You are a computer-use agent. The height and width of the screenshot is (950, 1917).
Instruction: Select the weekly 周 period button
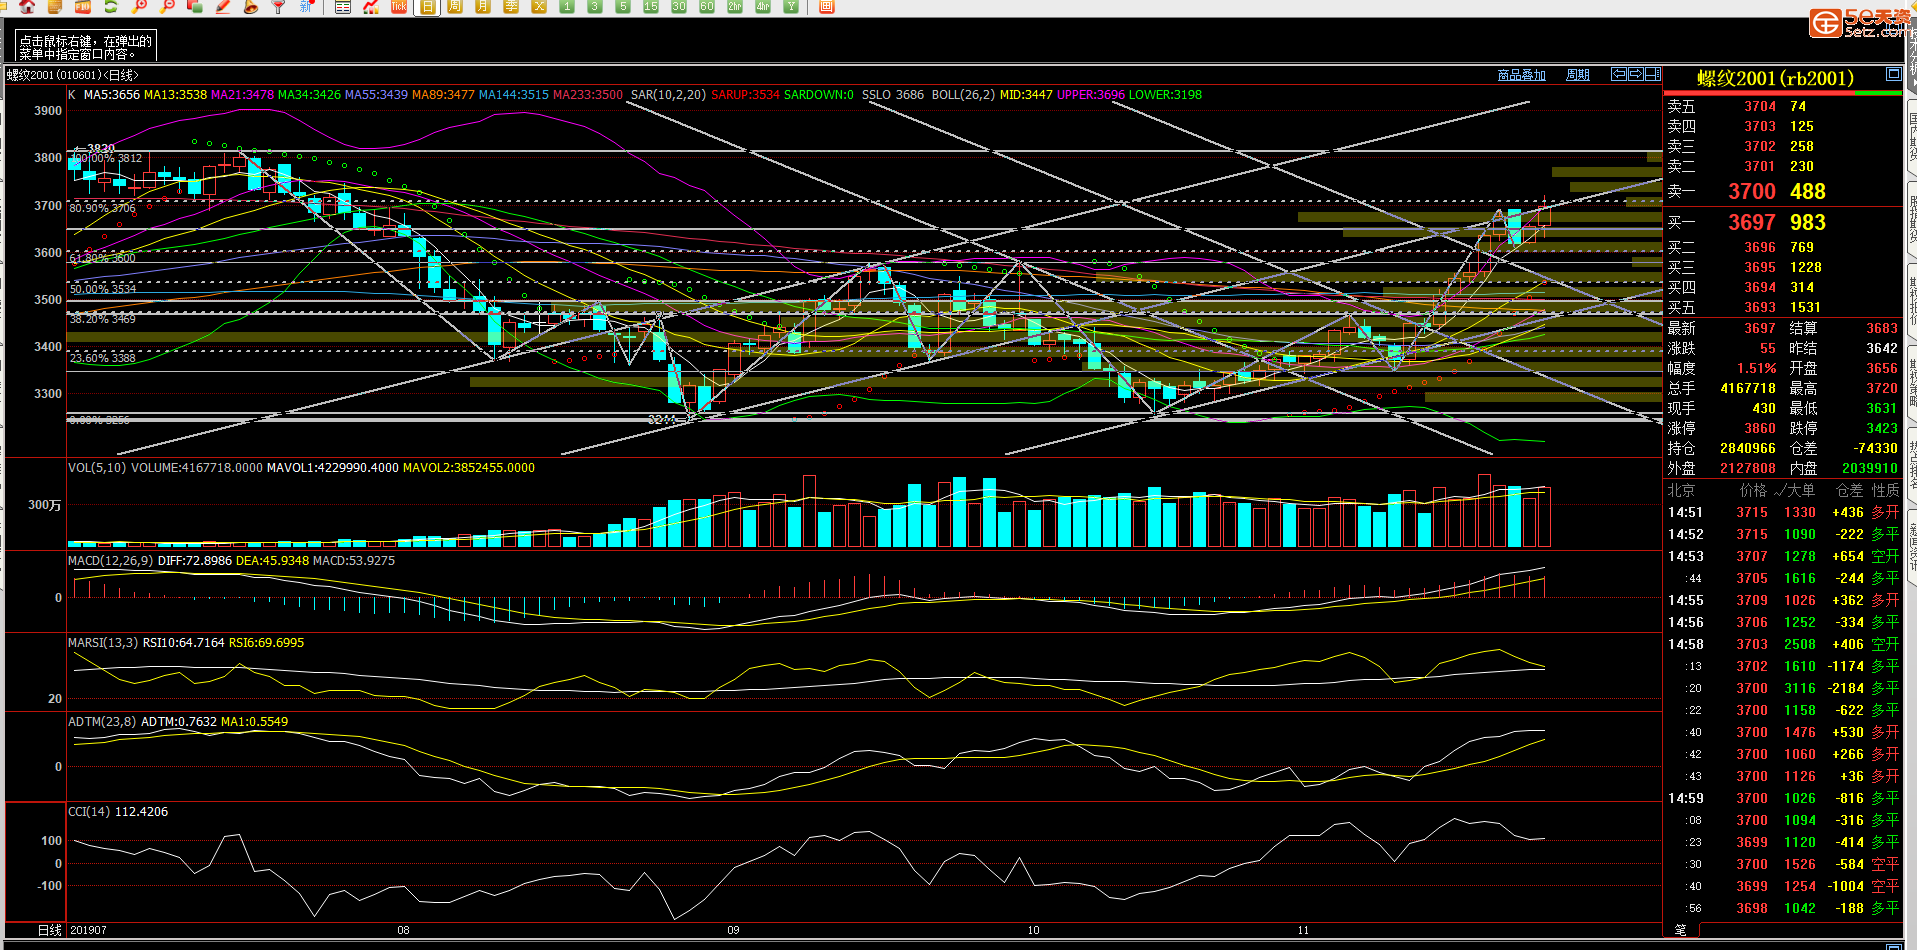click(x=455, y=6)
